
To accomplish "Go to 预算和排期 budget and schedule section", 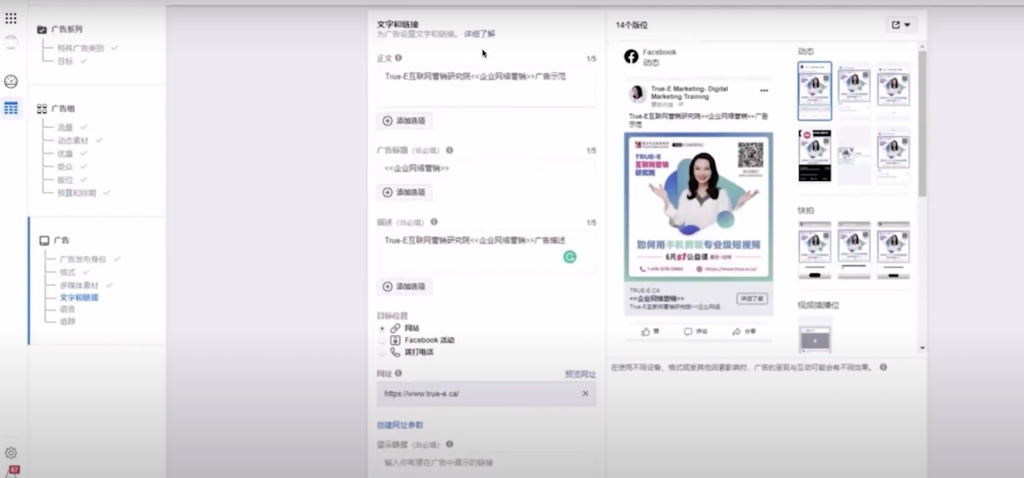I will pyautogui.click(x=77, y=193).
